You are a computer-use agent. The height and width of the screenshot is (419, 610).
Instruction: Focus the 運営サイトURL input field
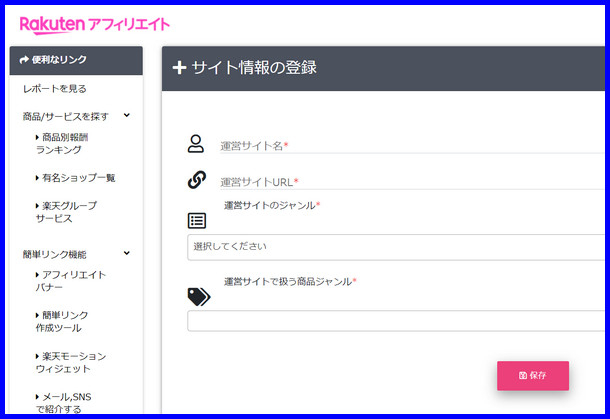click(x=412, y=182)
